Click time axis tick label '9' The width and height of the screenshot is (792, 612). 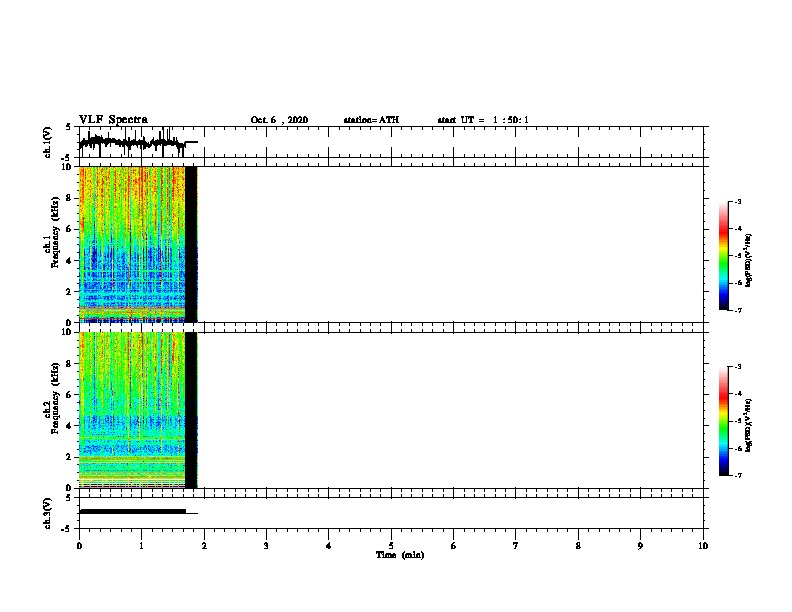pos(640,545)
